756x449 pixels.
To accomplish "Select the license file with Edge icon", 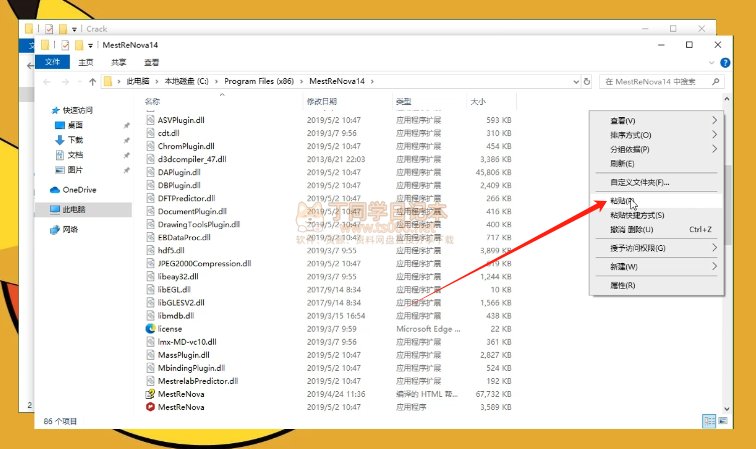I will [x=150, y=328].
